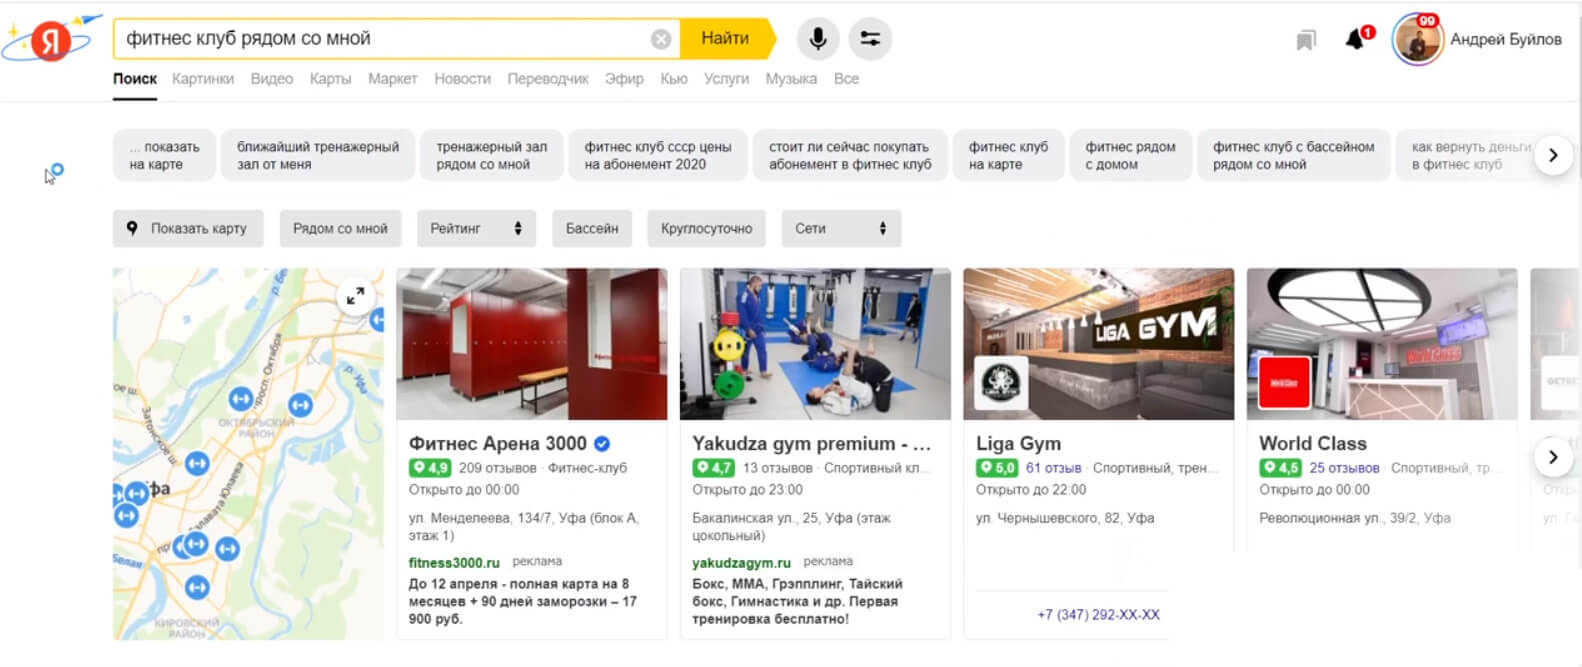Clear the search query with the X icon
1582x667 pixels.
tap(661, 39)
